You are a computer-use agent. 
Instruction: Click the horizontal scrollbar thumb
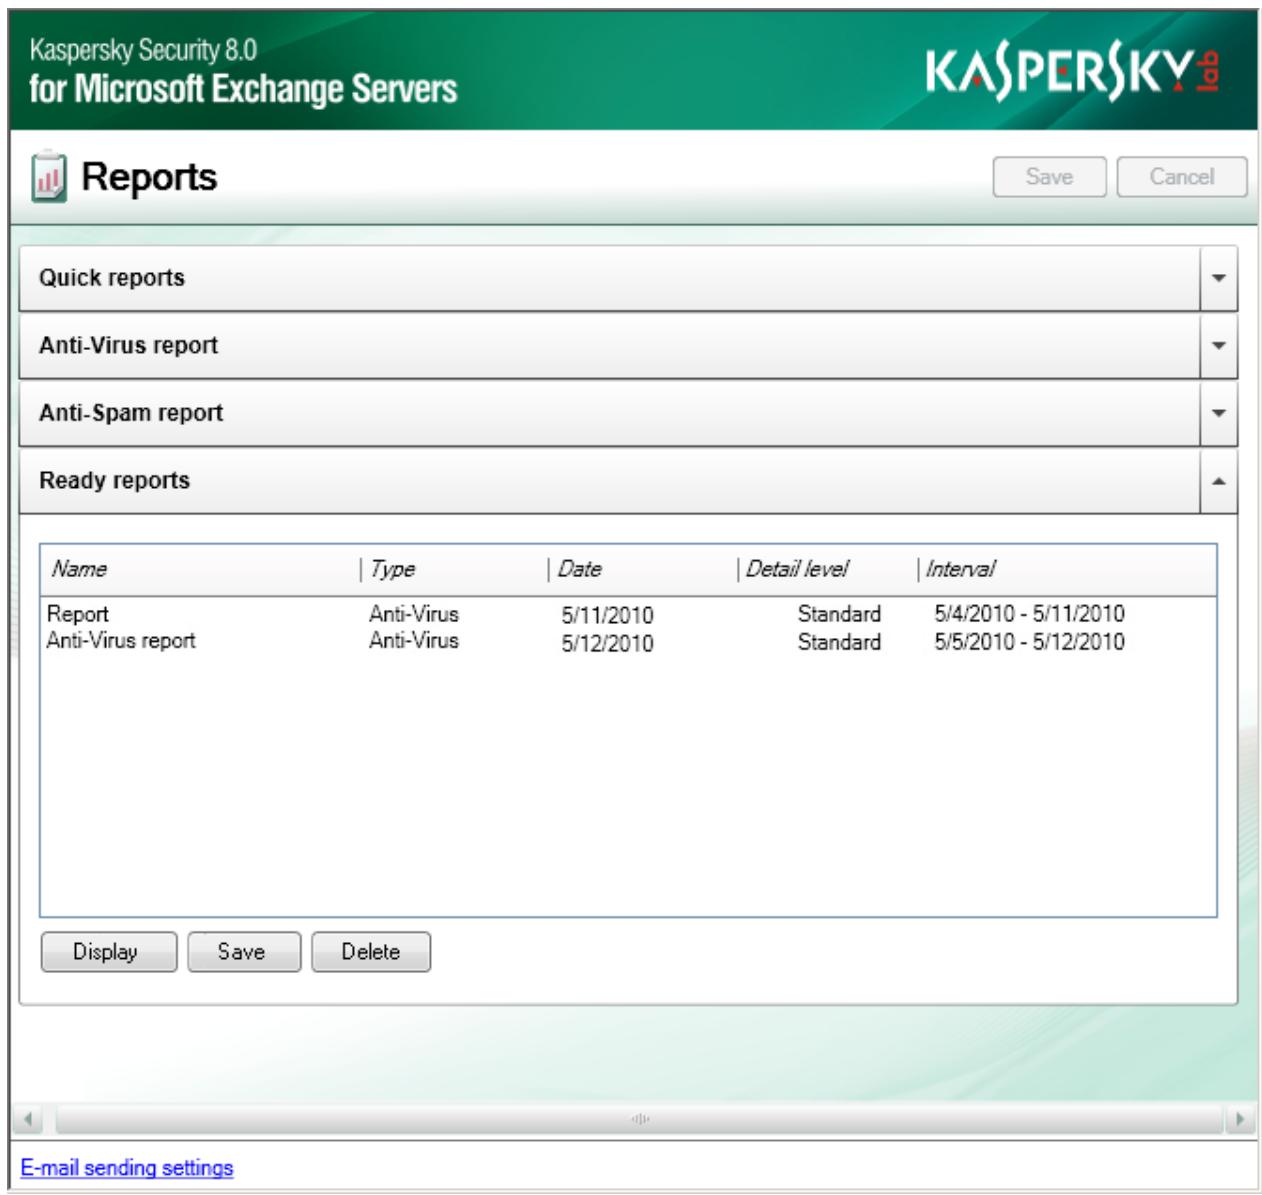[641, 1119]
